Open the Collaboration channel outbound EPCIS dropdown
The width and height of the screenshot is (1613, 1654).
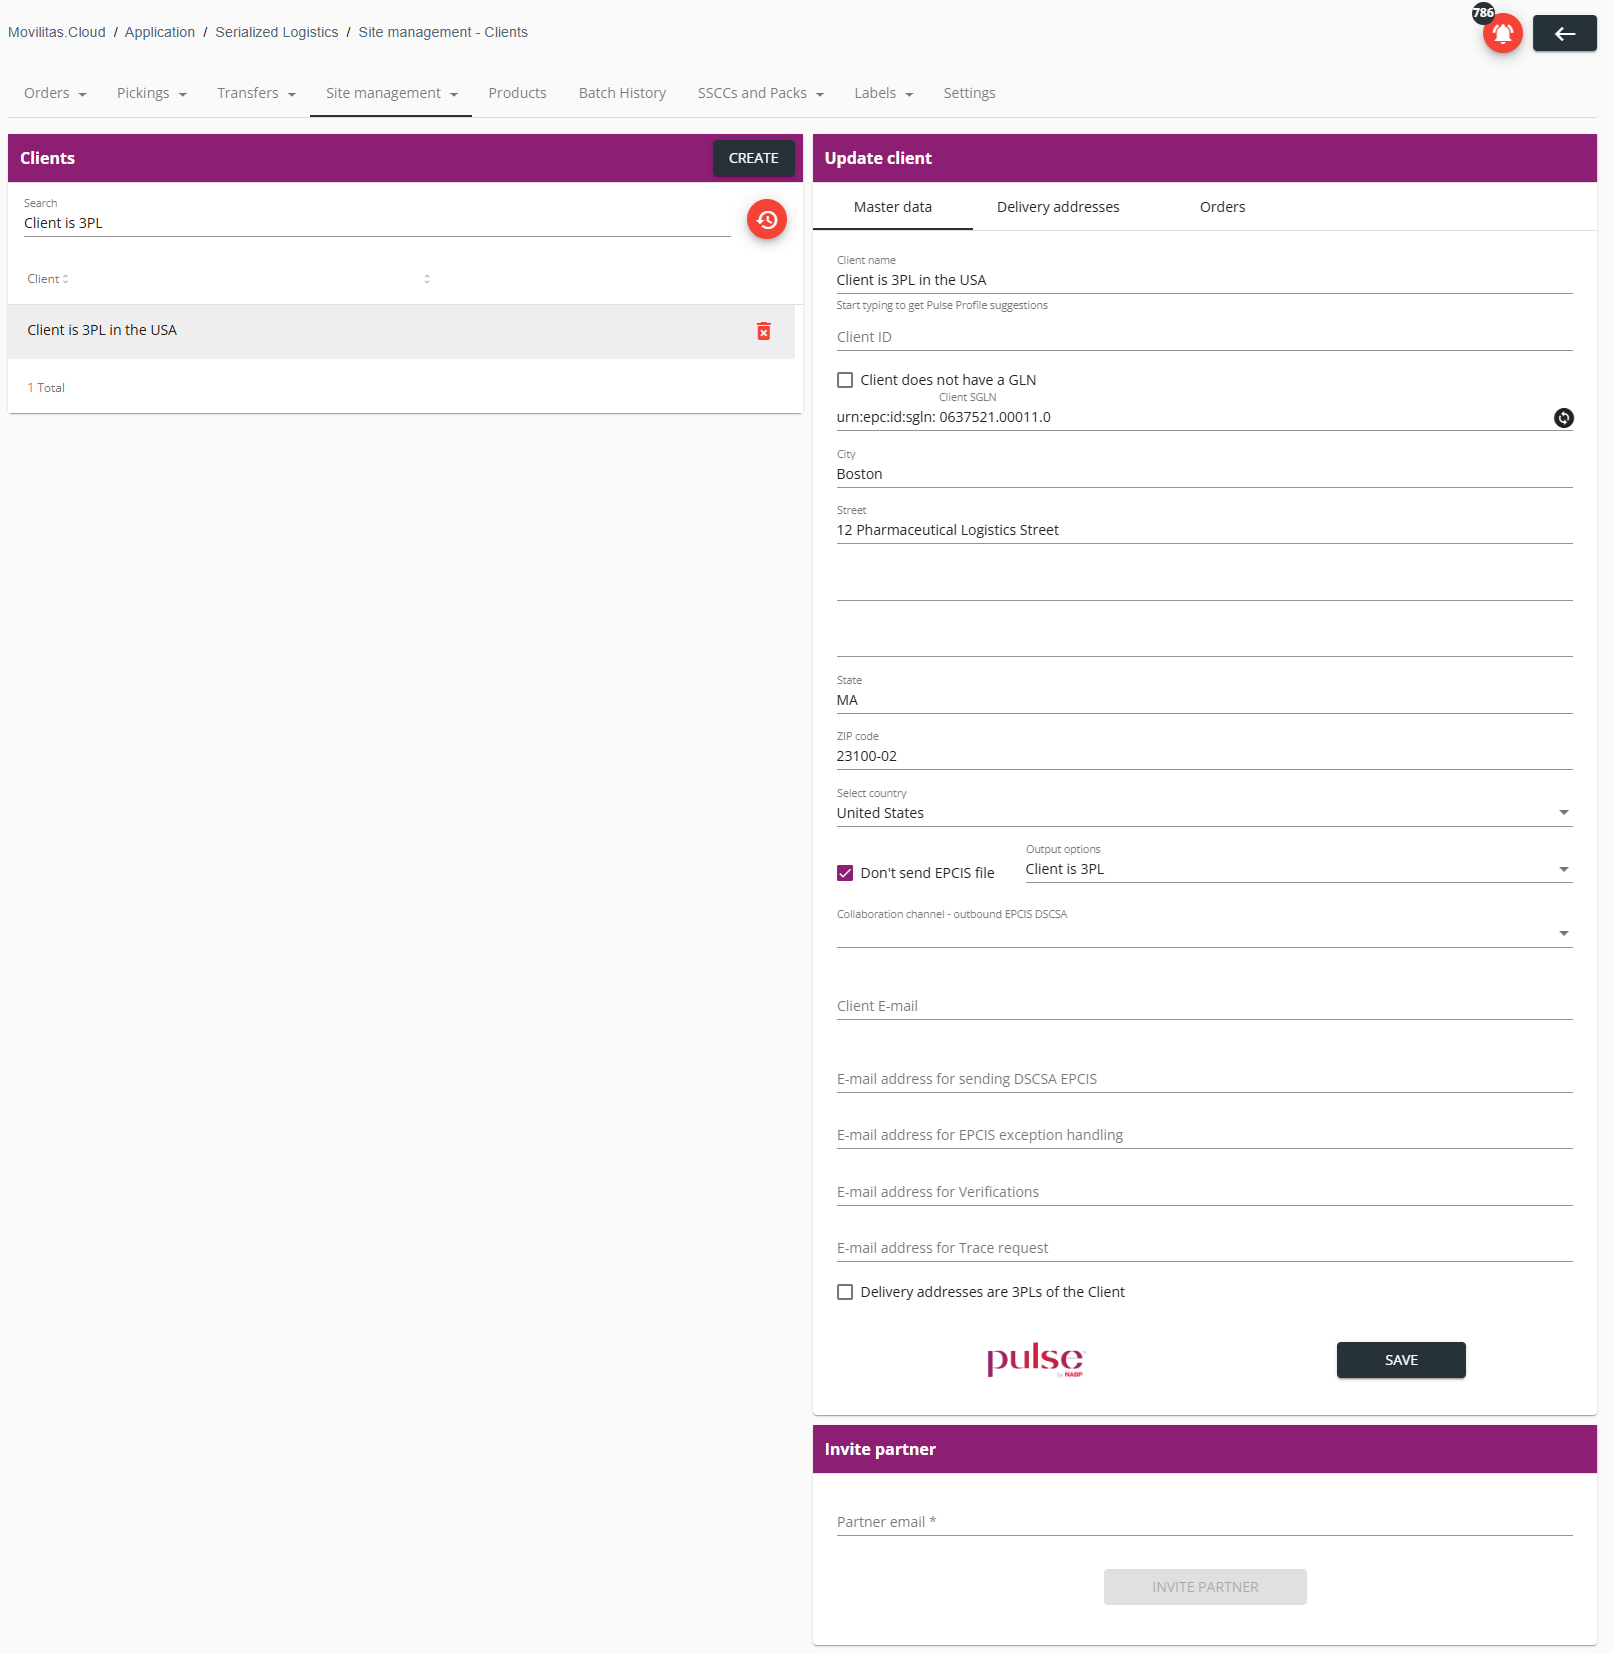tap(1204, 933)
